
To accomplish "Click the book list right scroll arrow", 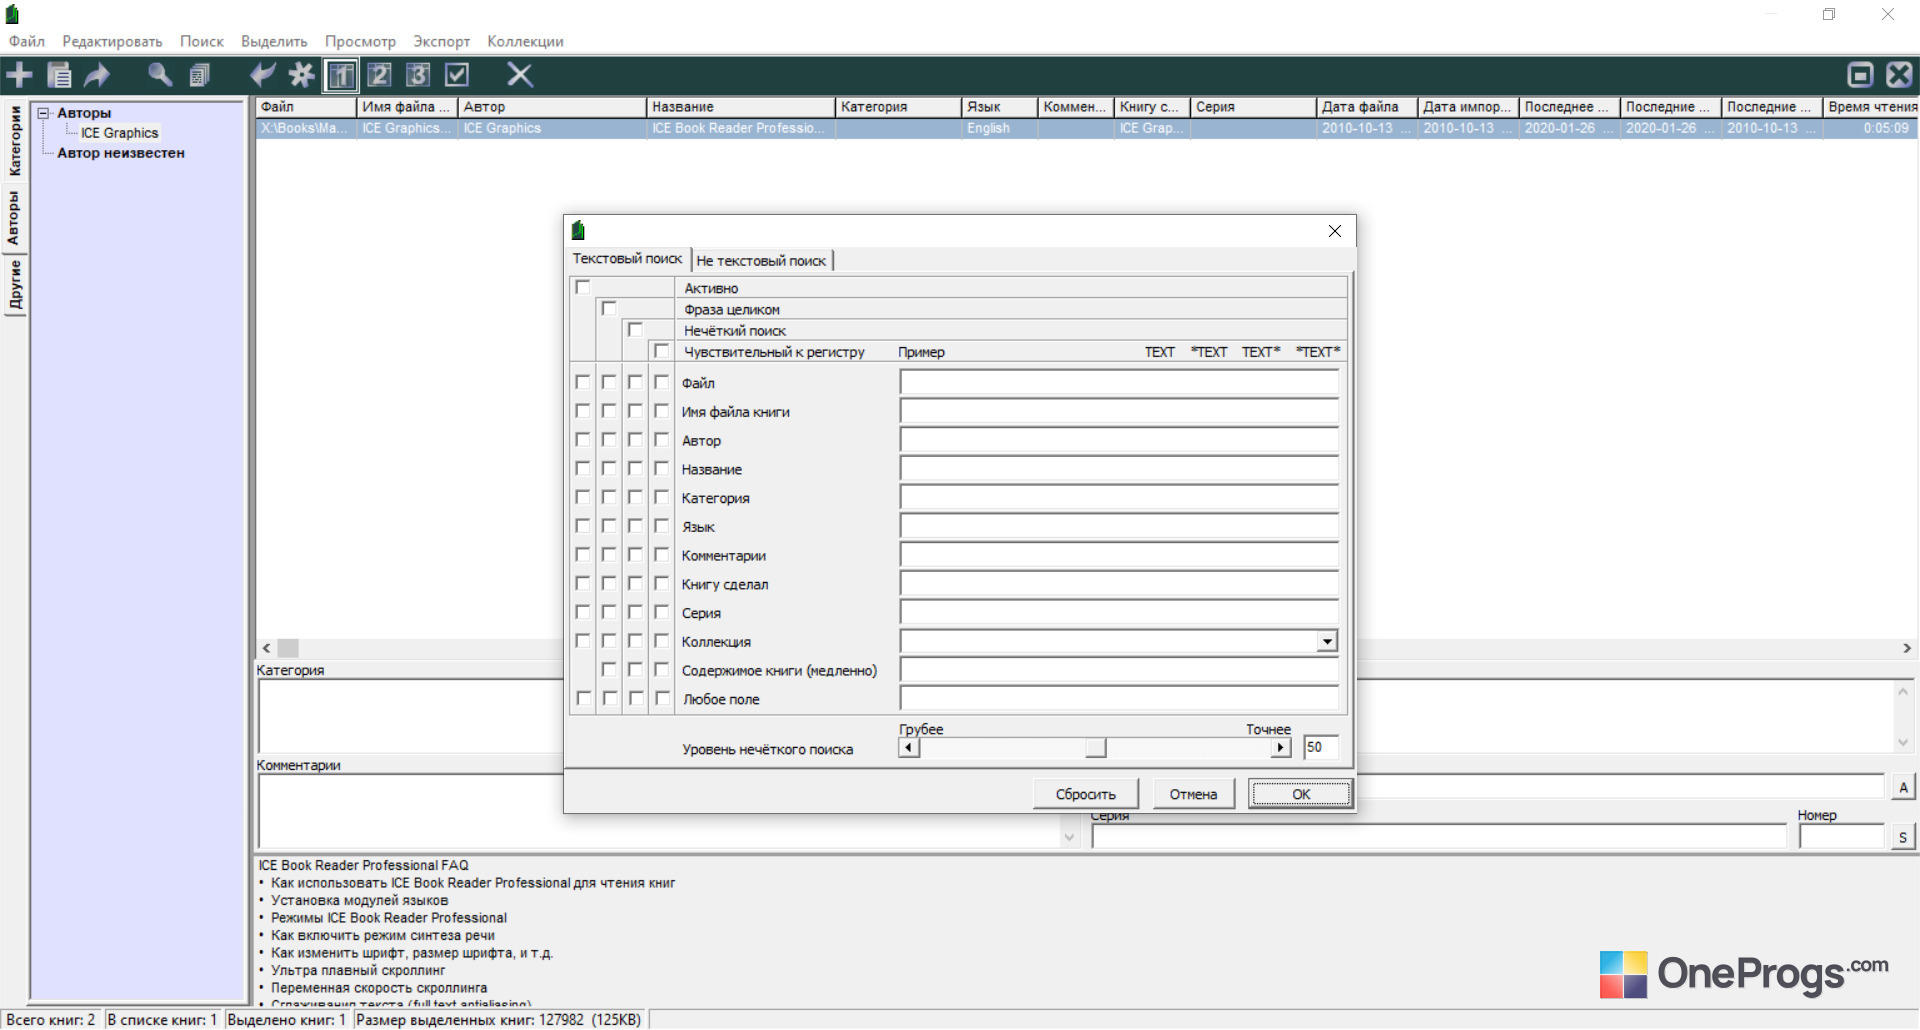I will coord(1907,648).
